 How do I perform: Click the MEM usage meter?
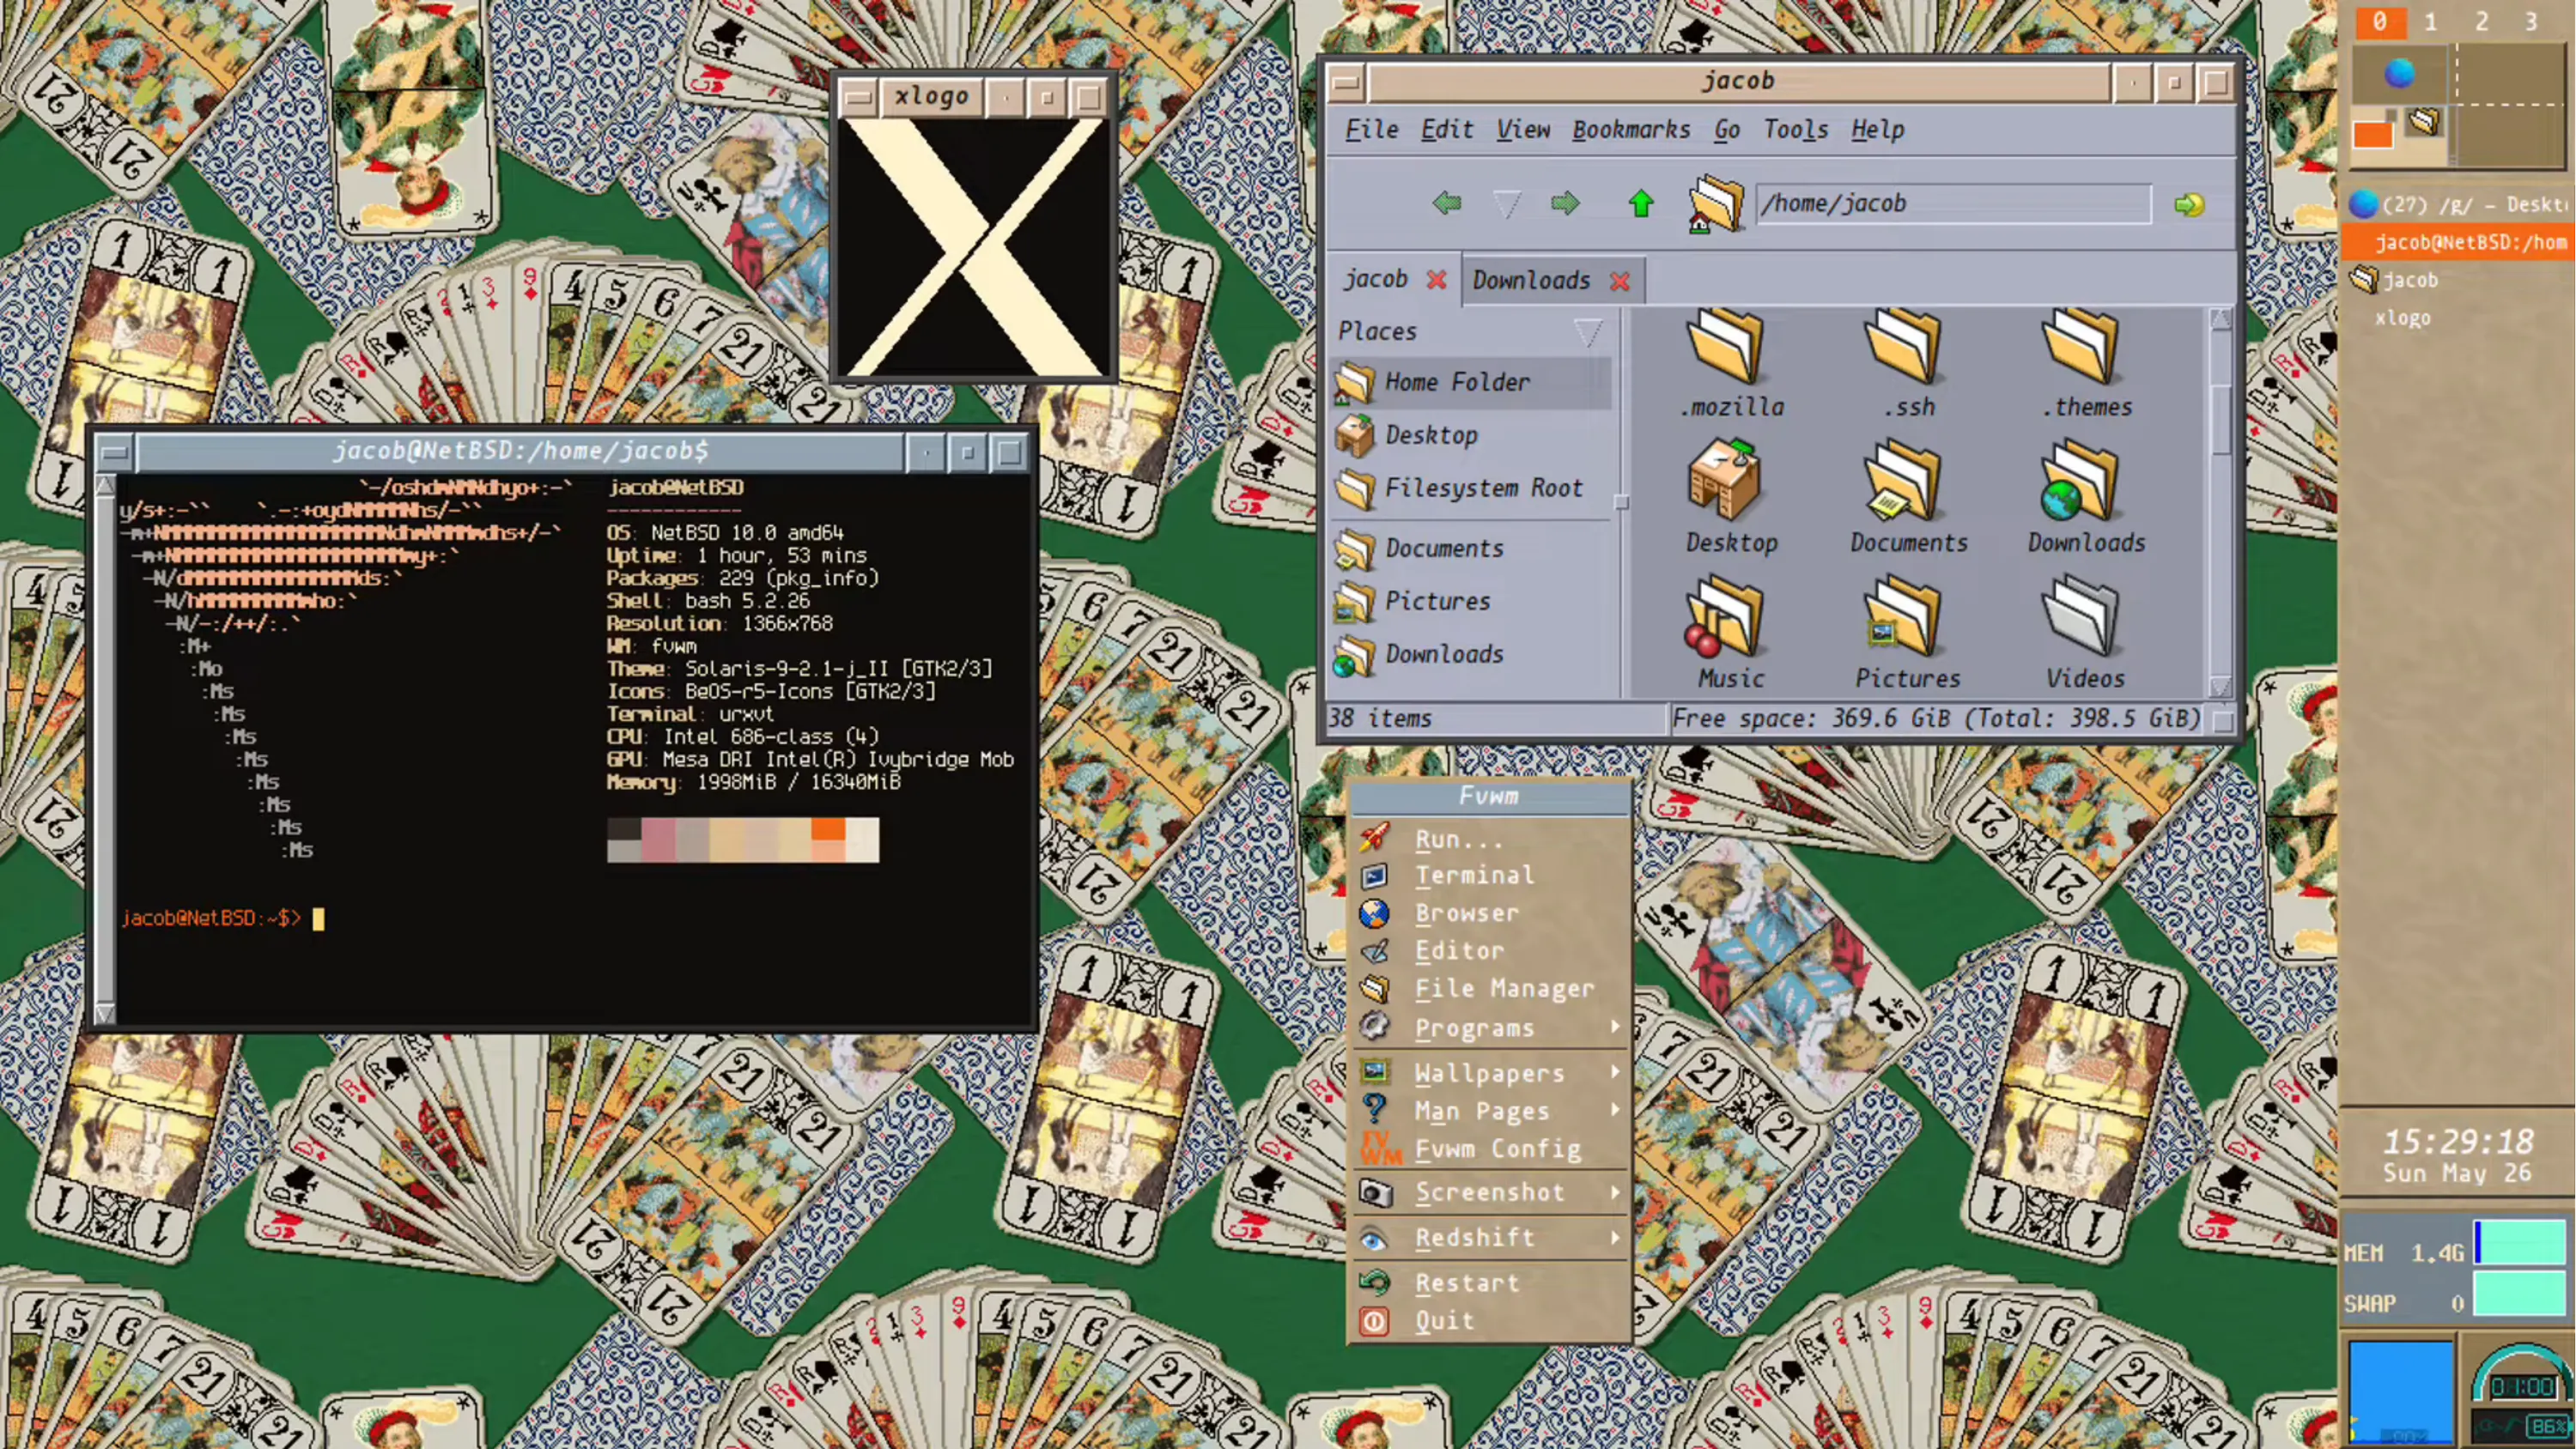click(2519, 1241)
